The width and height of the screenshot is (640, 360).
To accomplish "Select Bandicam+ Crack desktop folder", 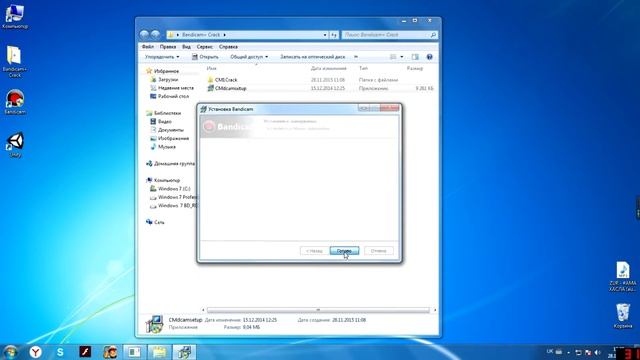I will click(x=15, y=61).
